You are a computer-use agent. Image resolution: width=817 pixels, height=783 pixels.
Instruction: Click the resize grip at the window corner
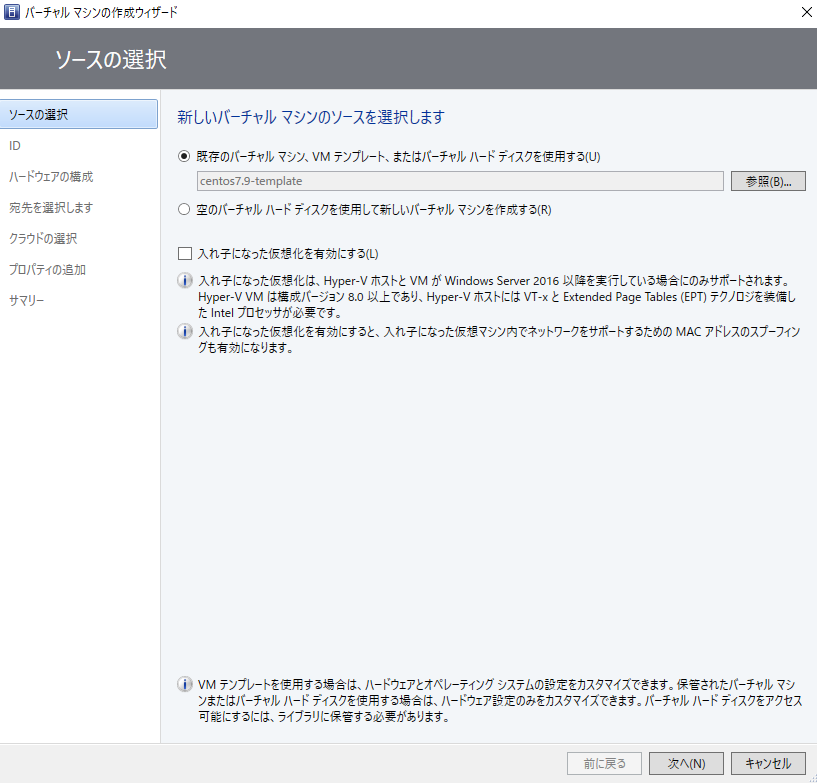(813, 779)
